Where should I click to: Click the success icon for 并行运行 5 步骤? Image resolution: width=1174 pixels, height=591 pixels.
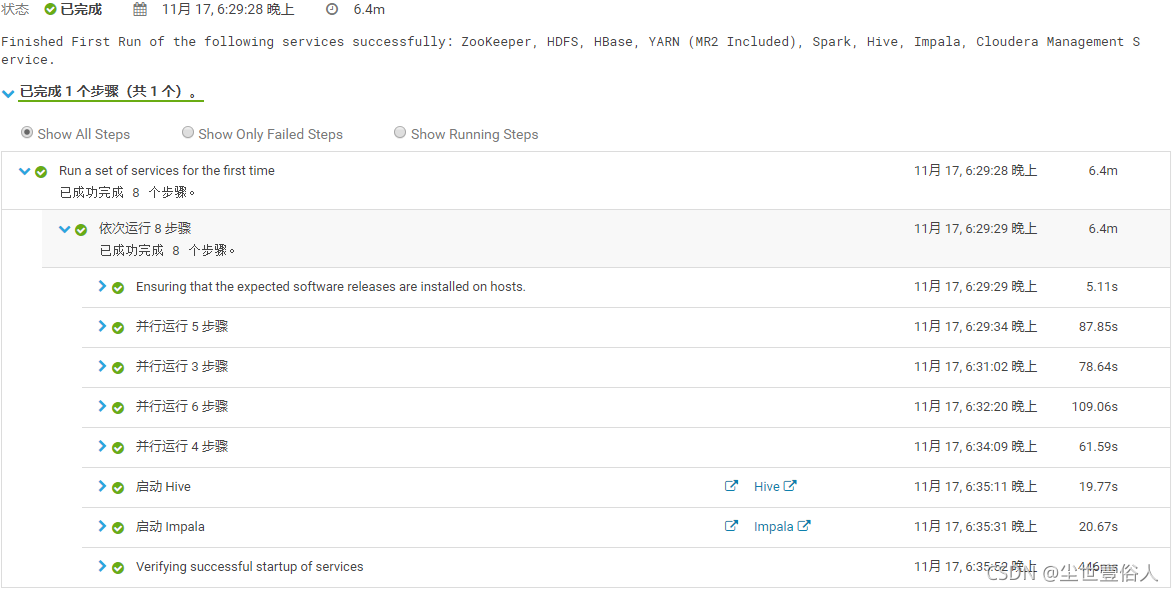coord(118,328)
